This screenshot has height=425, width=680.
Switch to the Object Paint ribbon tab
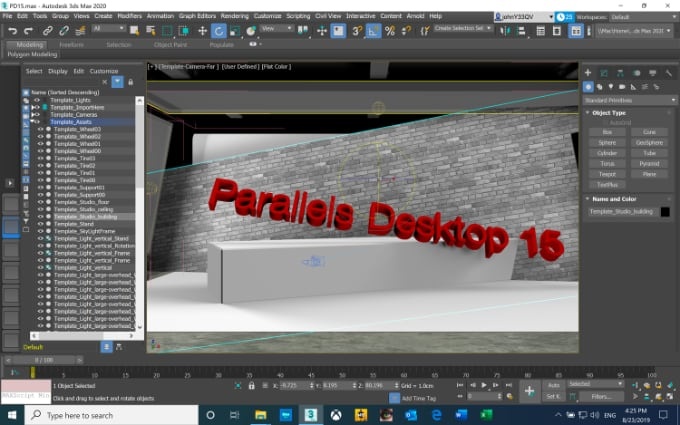(x=170, y=45)
